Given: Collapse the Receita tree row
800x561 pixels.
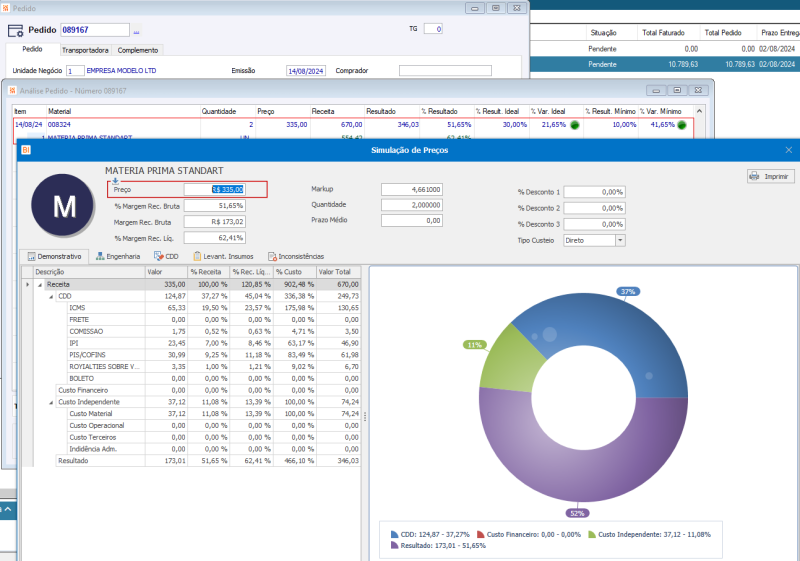Looking at the screenshot, I should point(38,284).
